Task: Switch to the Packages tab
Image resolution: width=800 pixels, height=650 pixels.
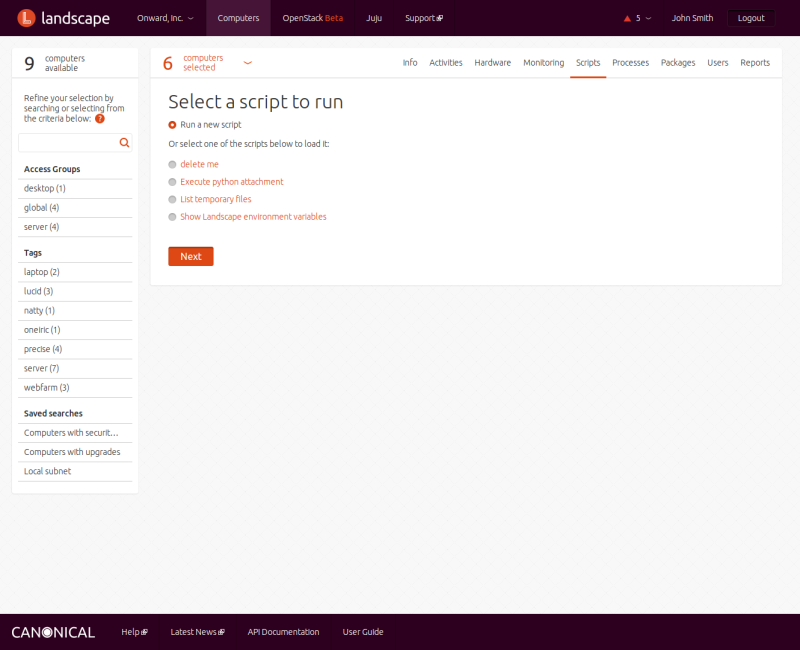Action: coord(677,63)
